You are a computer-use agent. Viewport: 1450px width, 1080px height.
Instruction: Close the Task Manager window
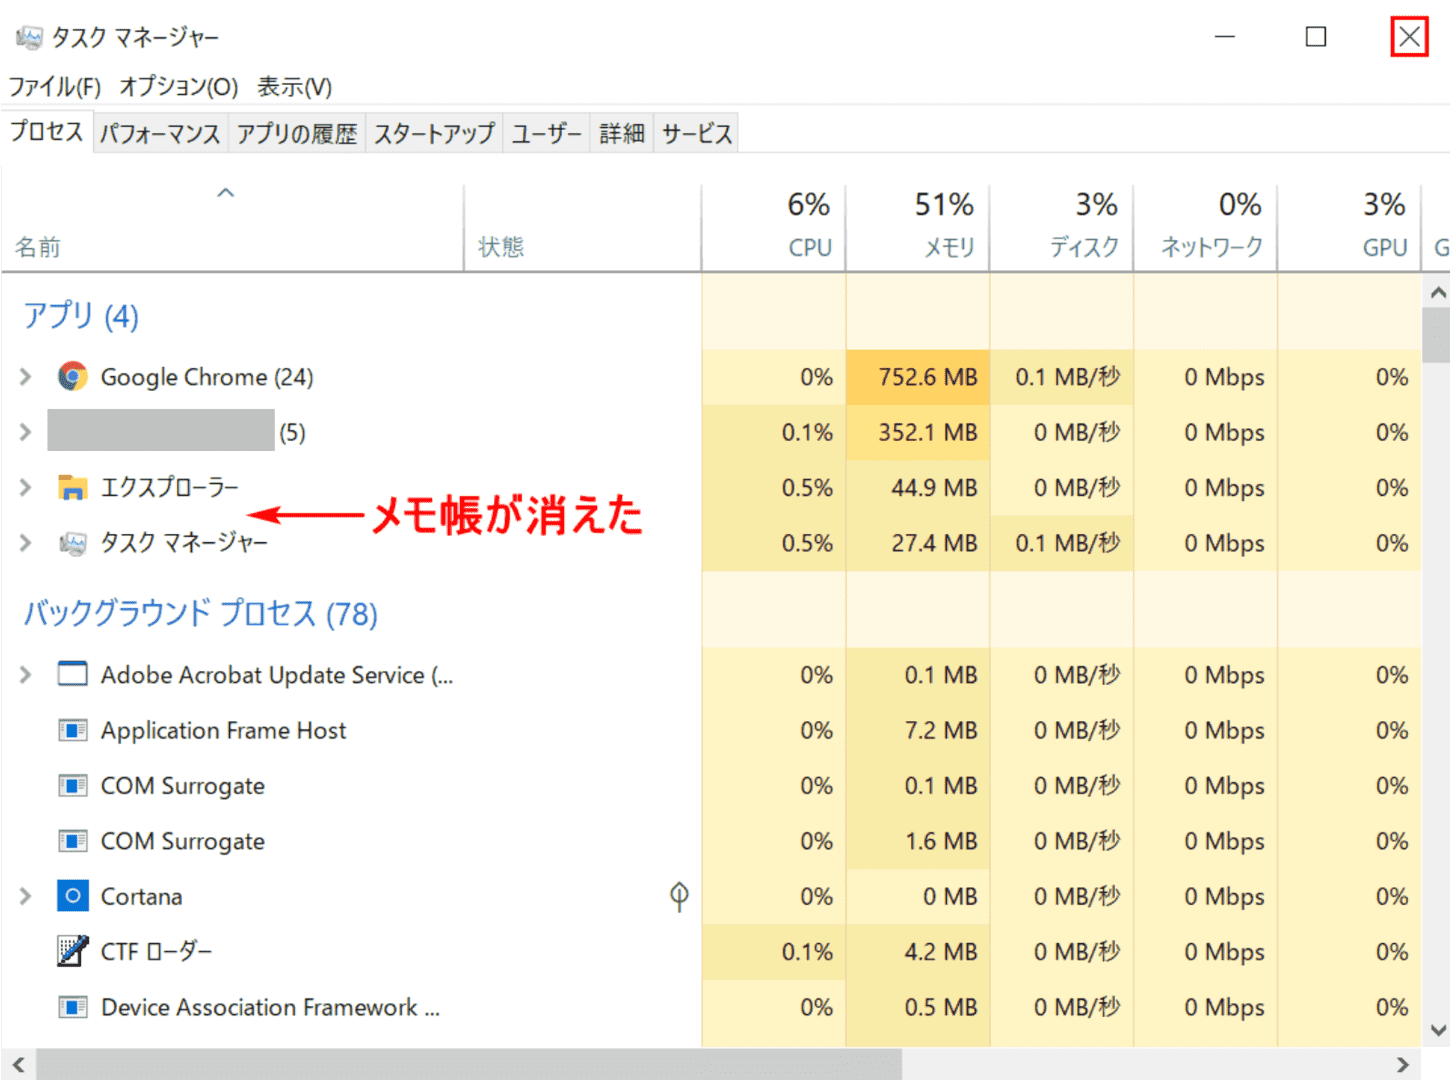pos(1409,37)
